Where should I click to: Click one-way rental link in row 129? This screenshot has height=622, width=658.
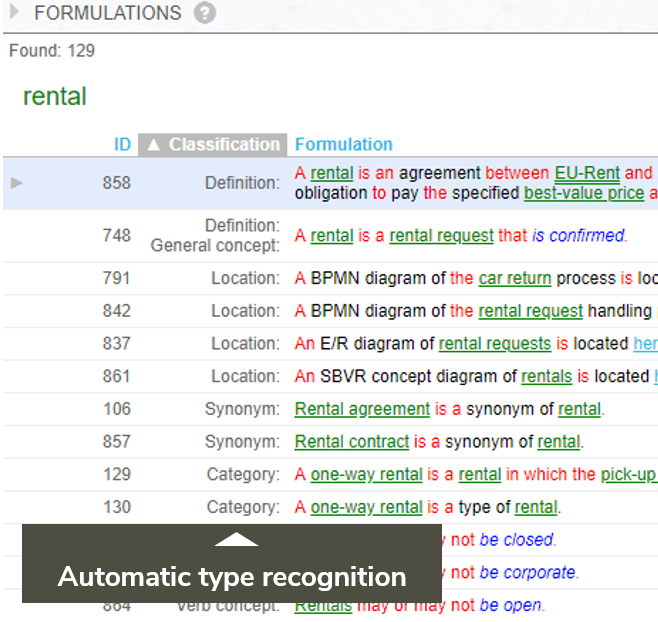(366, 475)
